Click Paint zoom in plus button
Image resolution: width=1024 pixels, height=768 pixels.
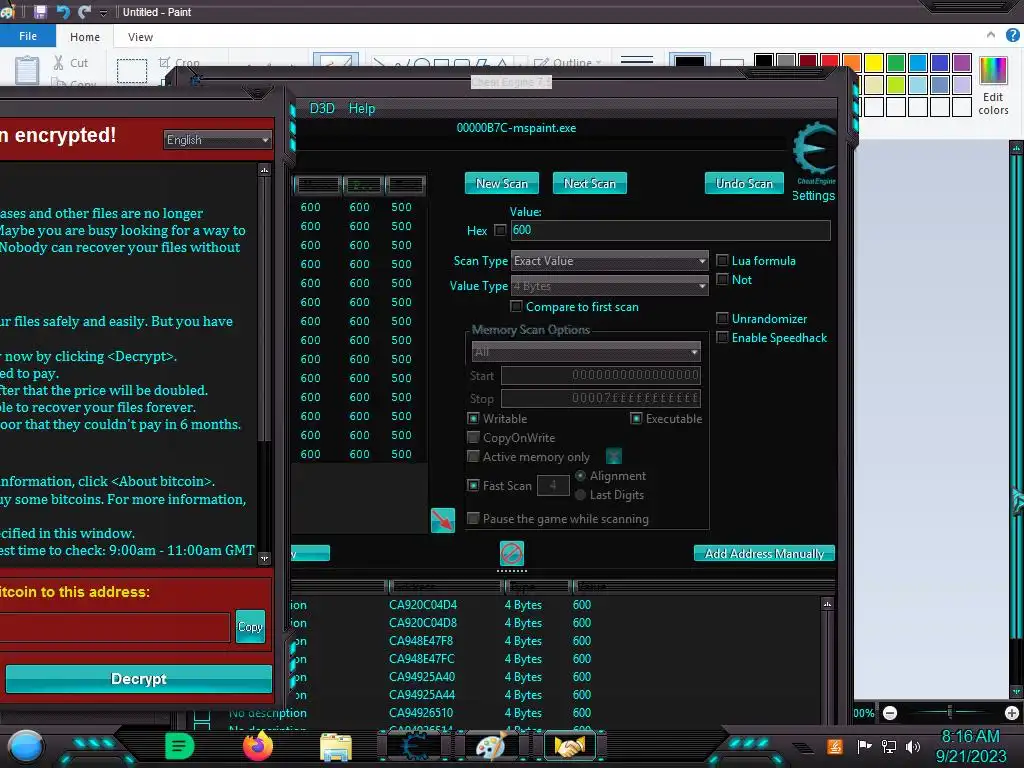(x=1012, y=713)
